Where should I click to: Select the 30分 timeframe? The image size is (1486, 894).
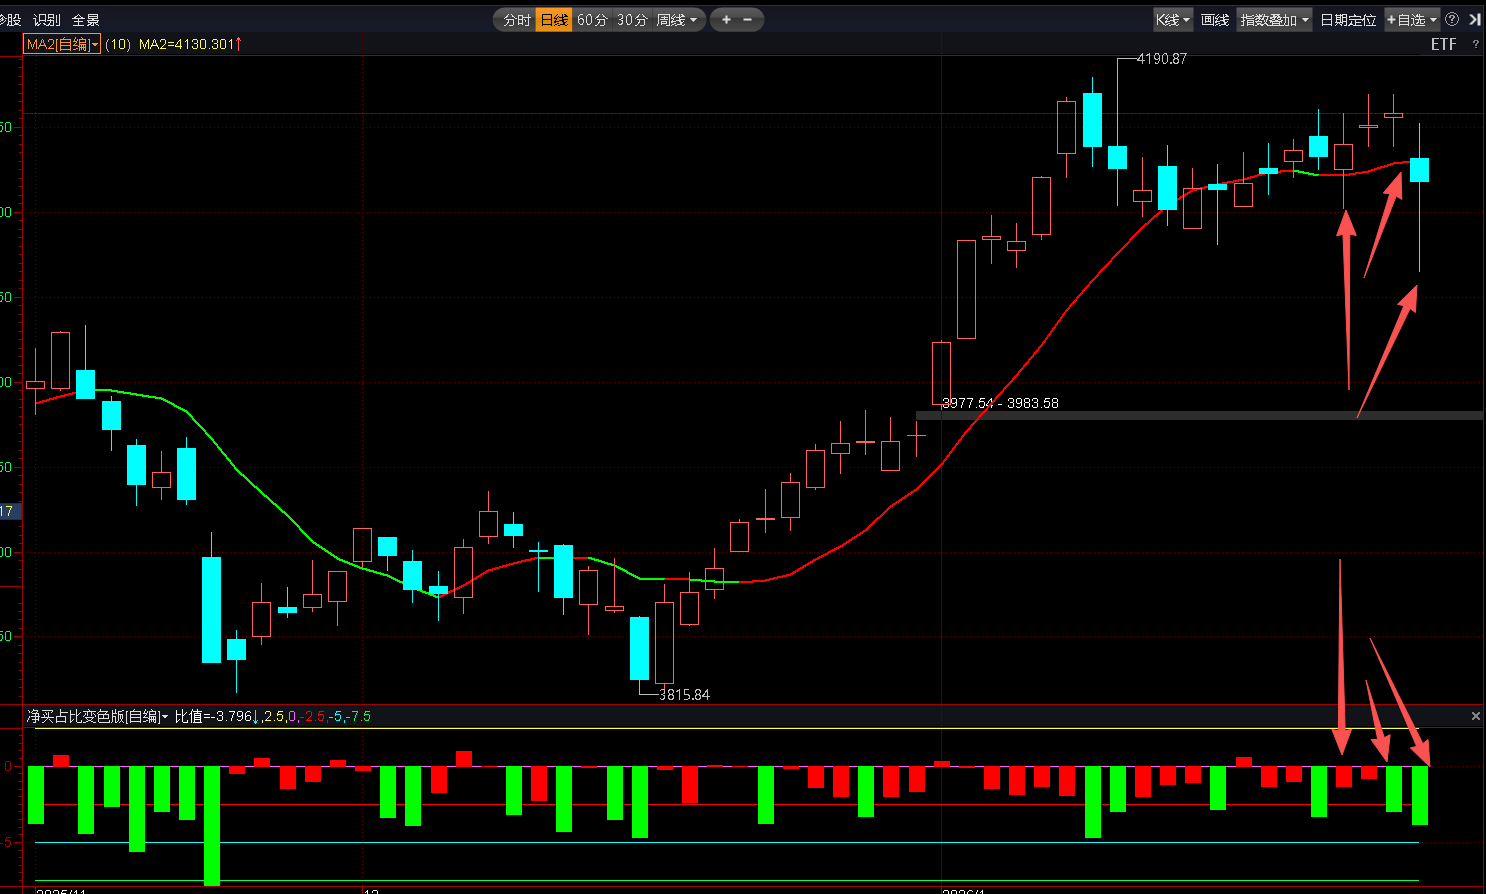click(632, 20)
